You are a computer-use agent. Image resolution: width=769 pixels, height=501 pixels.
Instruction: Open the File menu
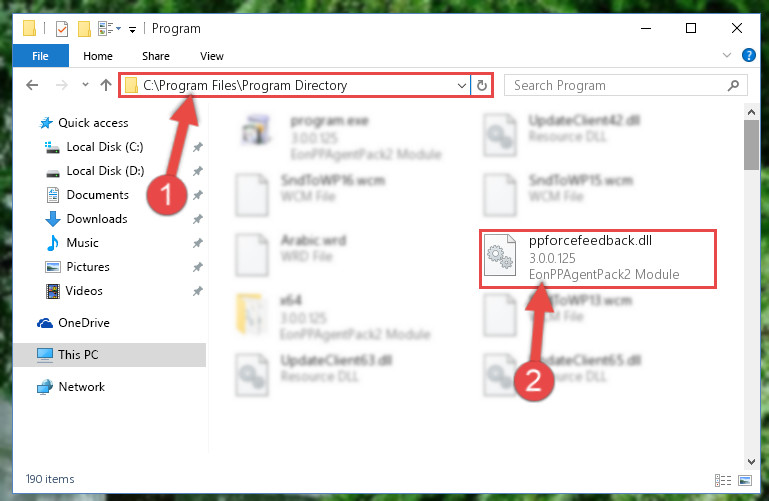tap(41, 56)
